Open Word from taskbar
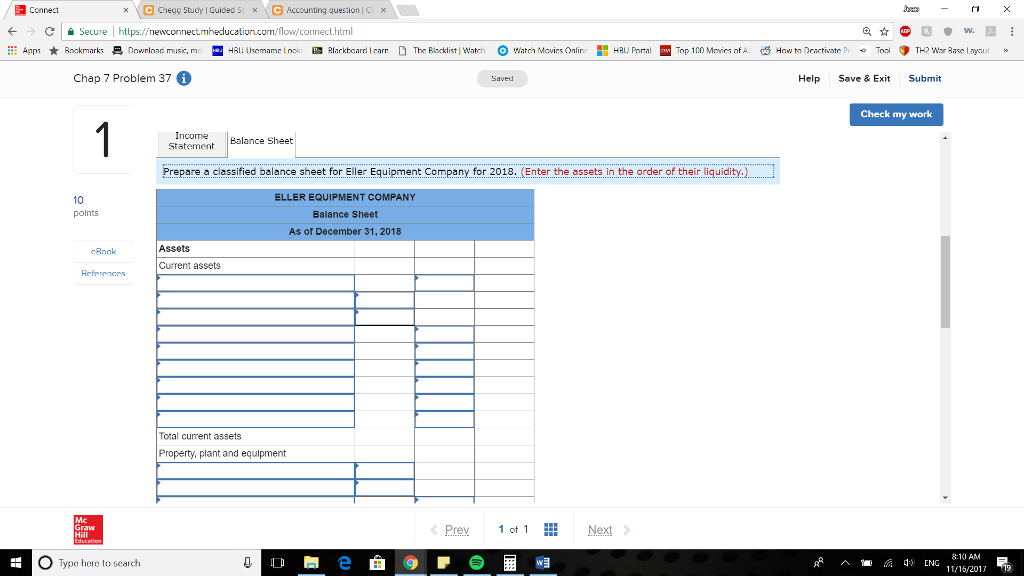1024x576 pixels. (543, 563)
